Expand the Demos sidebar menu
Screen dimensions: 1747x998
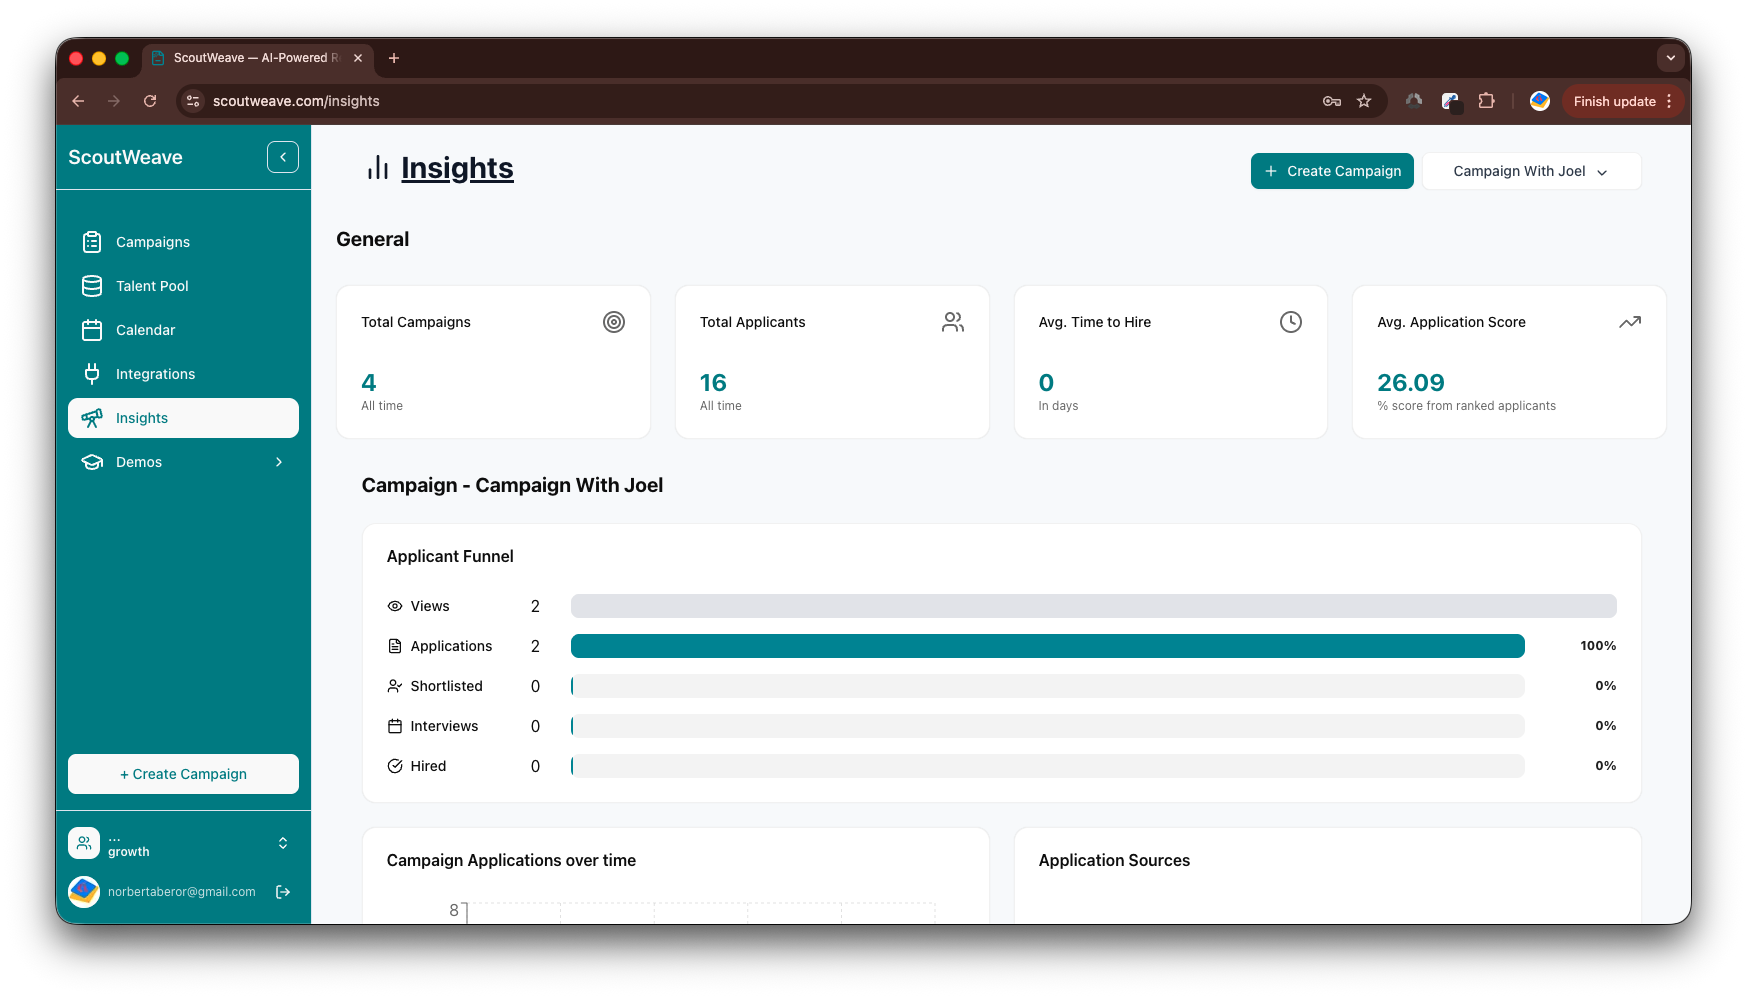[183, 462]
